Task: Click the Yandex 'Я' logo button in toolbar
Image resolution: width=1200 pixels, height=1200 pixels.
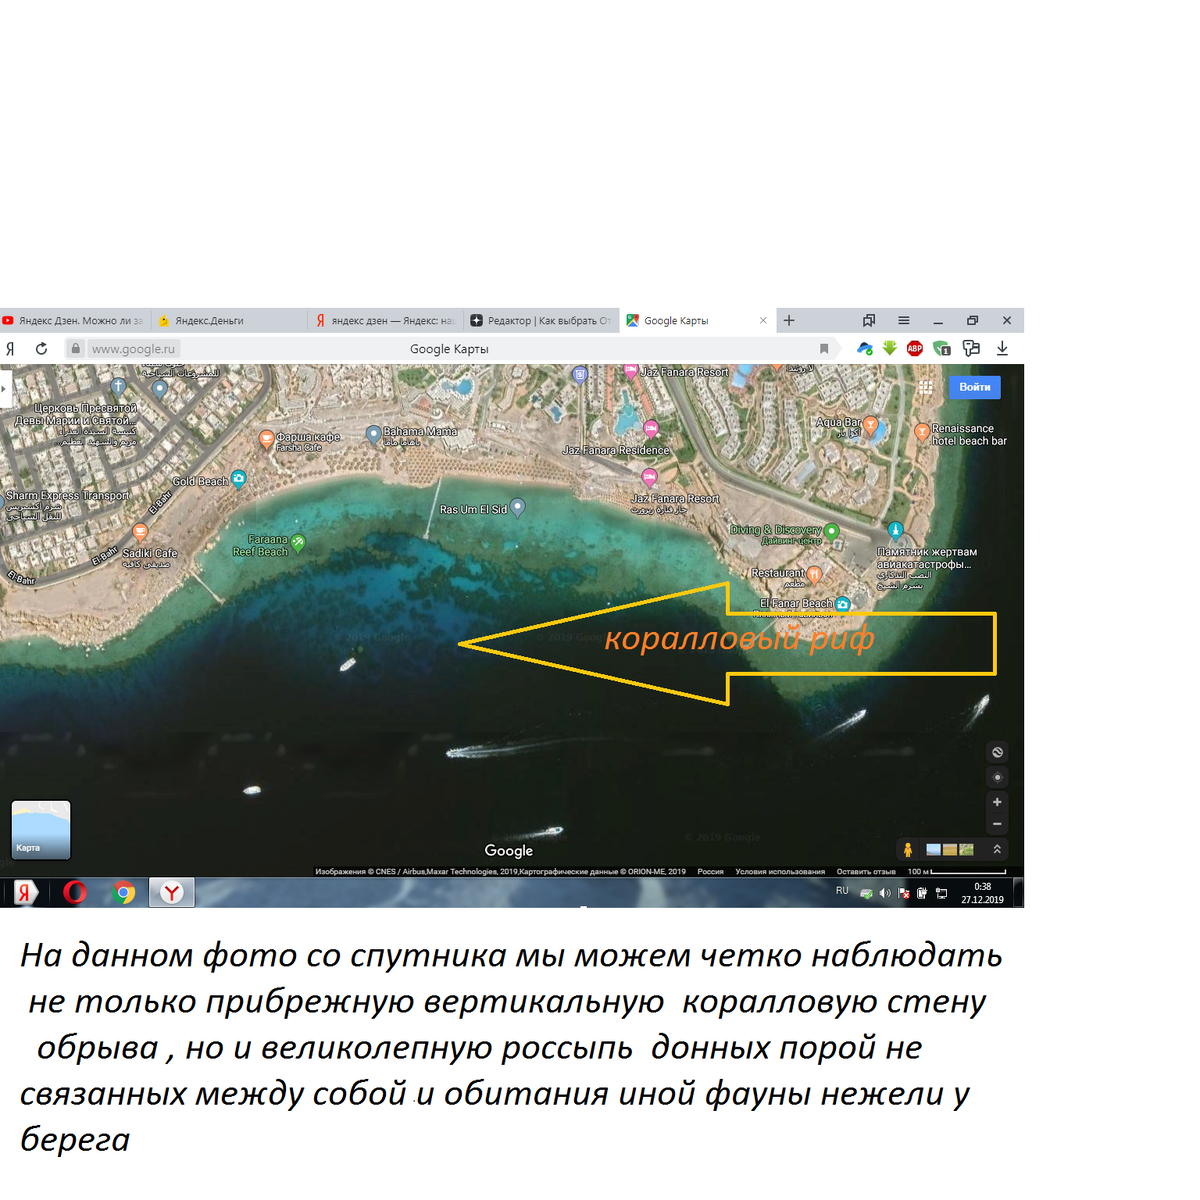Action: [10, 348]
